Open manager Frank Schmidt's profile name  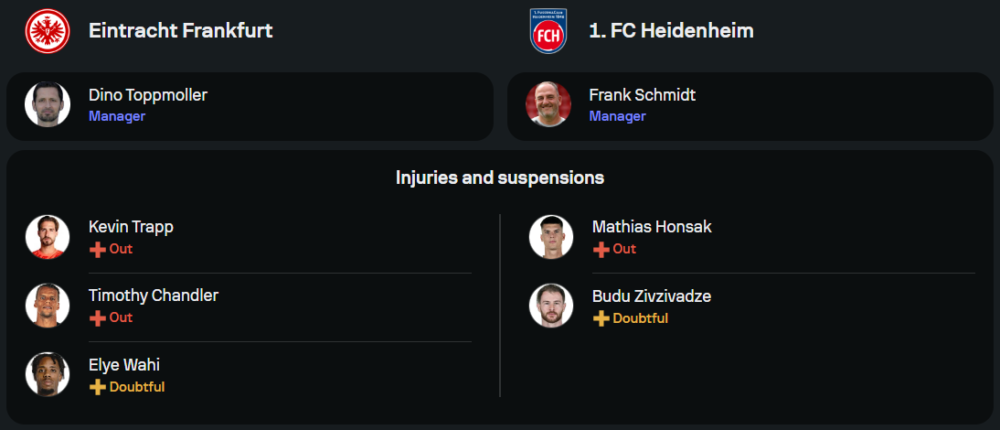642,96
